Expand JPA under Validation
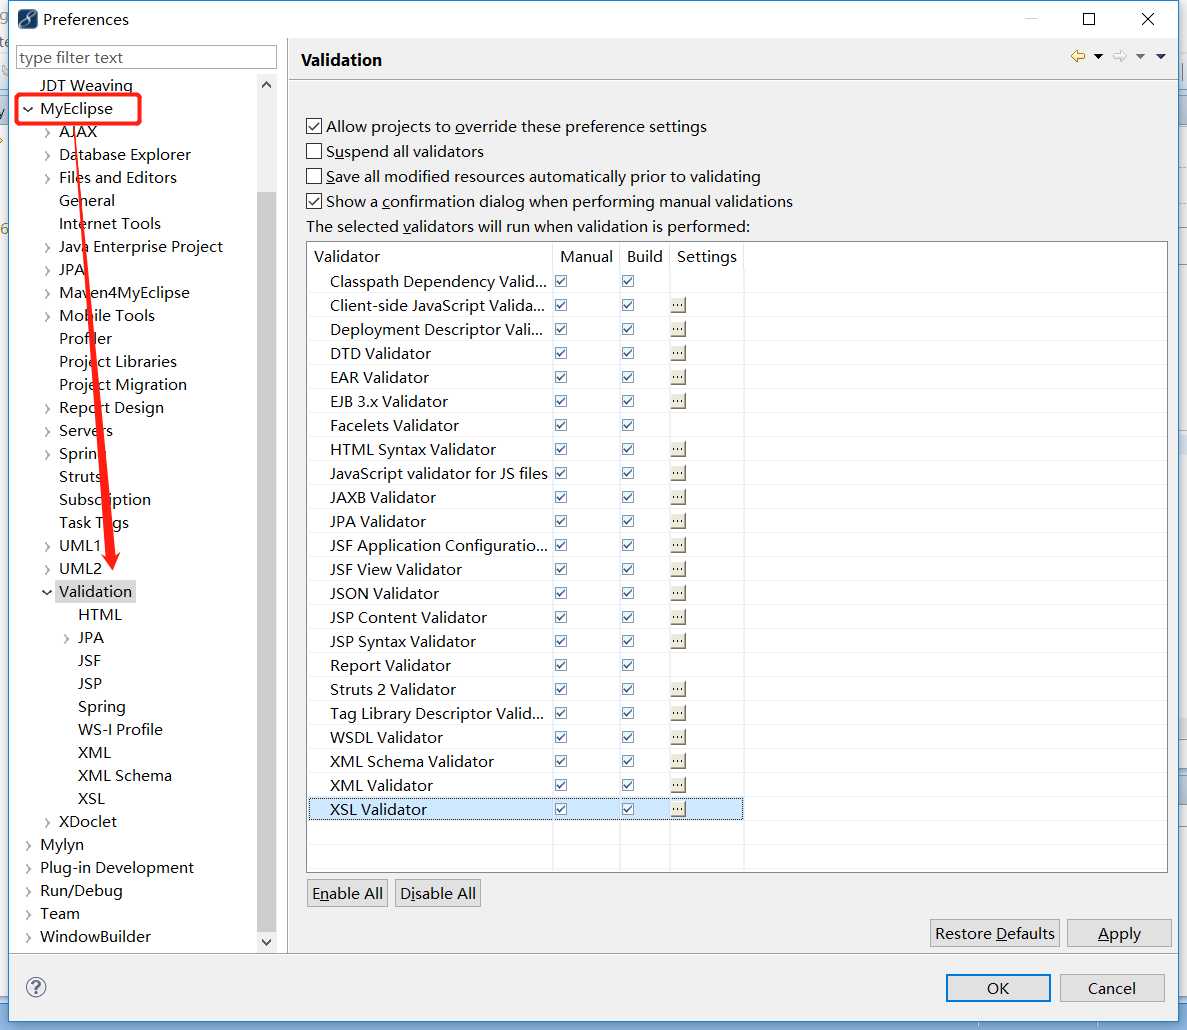1187x1030 pixels. click(x=66, y=639)
